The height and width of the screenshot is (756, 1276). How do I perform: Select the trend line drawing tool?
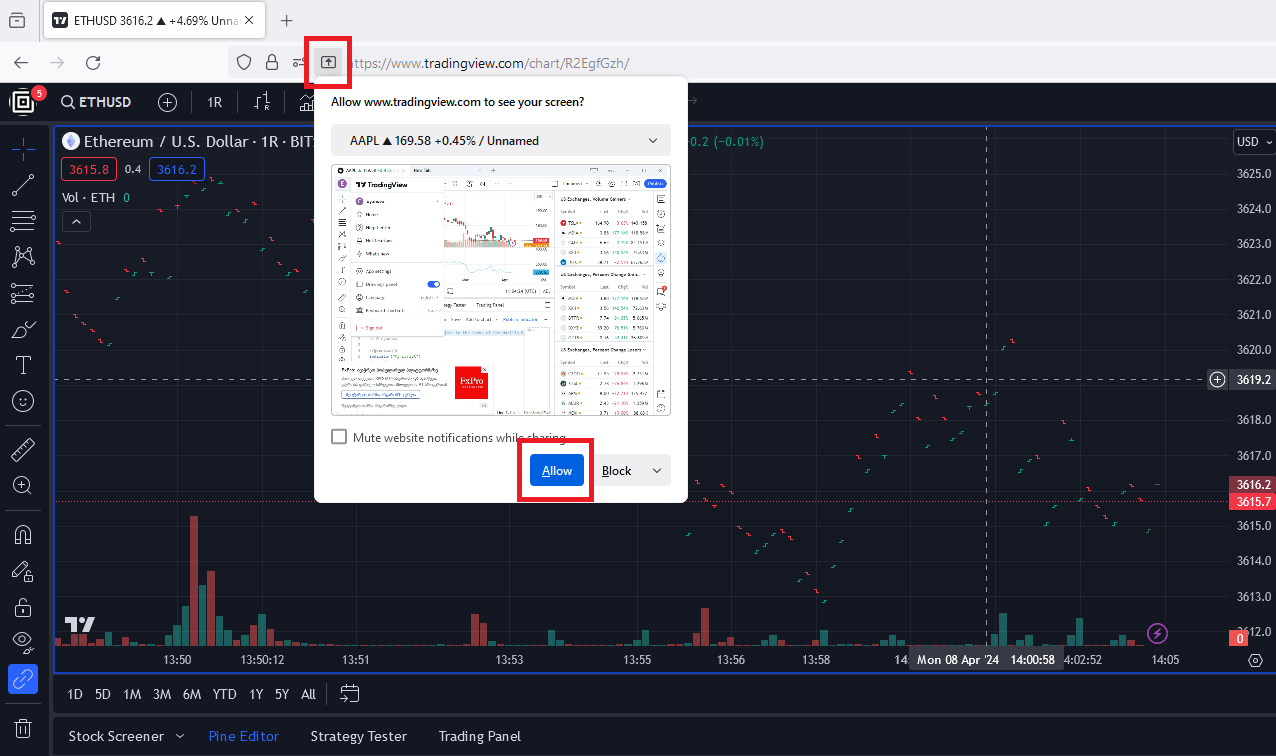tap(23, 185)
